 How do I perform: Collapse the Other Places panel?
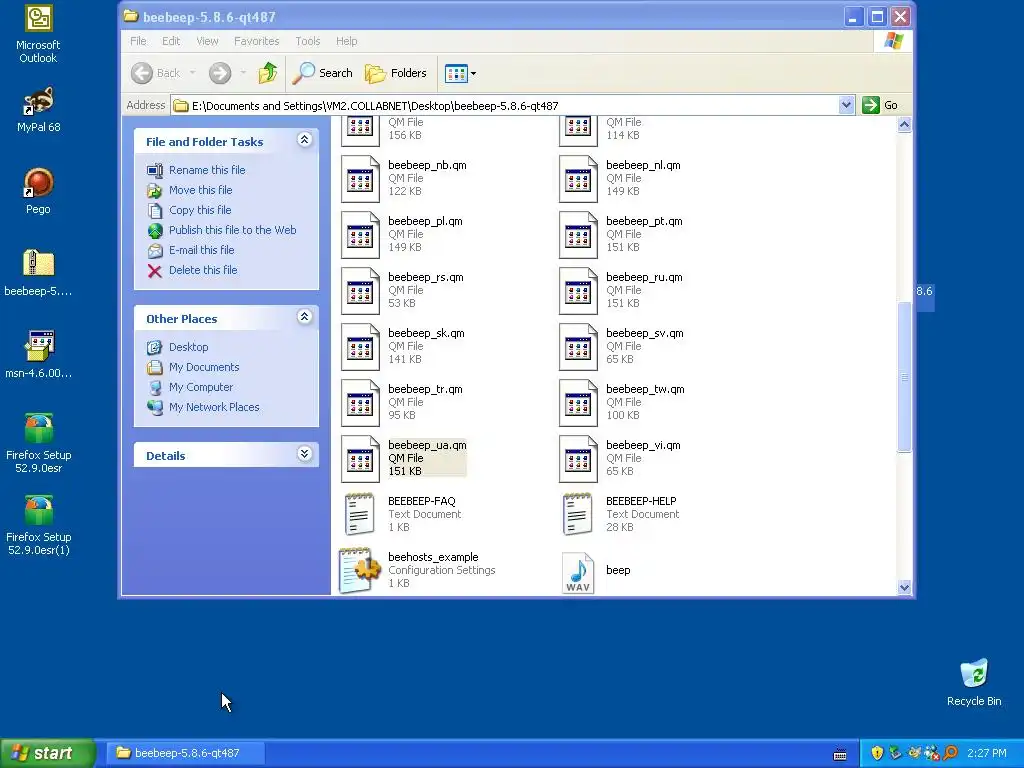click(304, 317)
